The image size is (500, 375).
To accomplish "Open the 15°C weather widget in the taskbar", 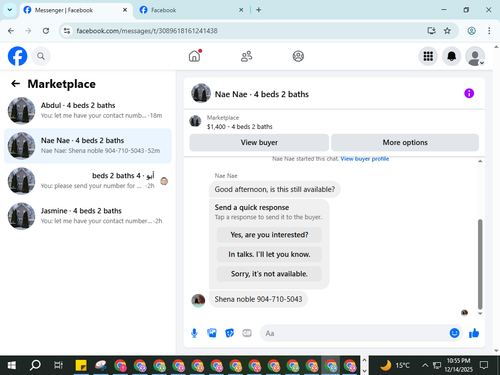I will [x=395, y=365].
